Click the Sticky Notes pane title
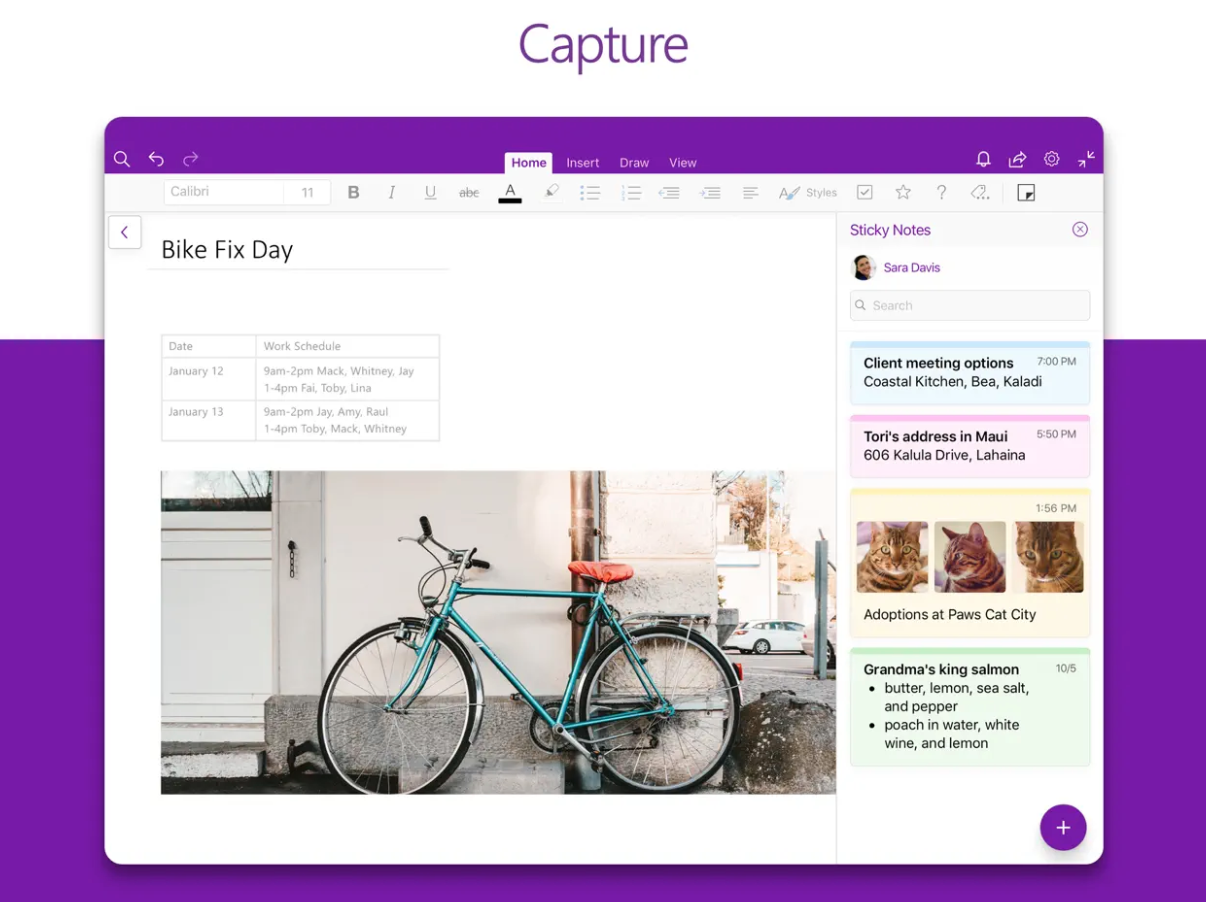 pos(890,230)
